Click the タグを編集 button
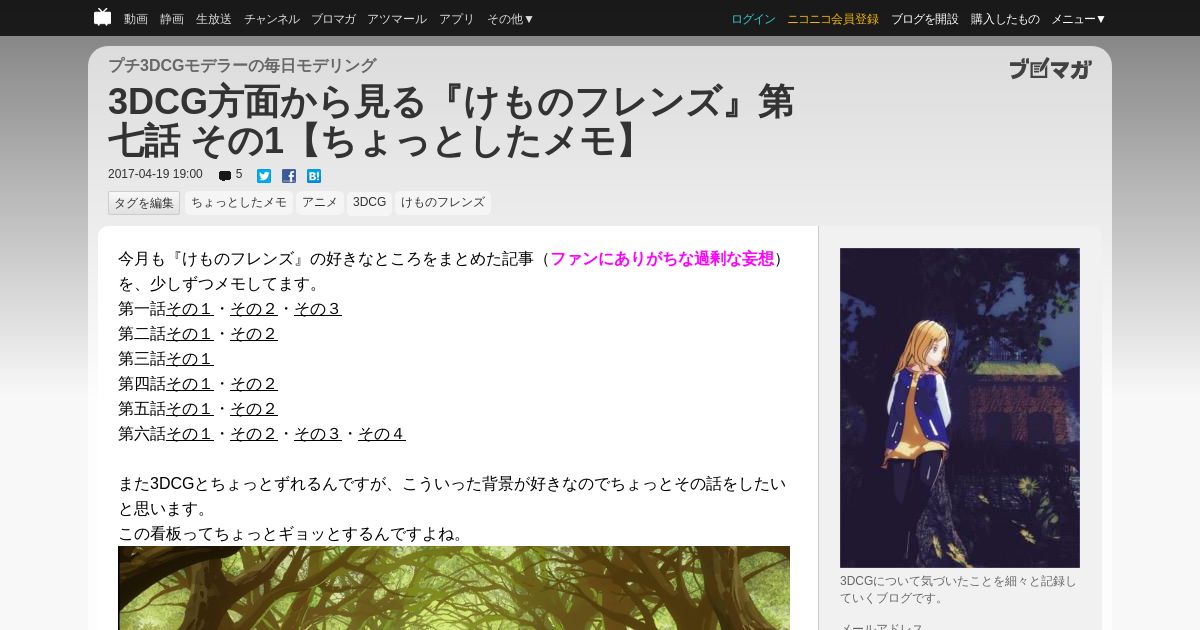1200x630 pixels. [144, 203]
